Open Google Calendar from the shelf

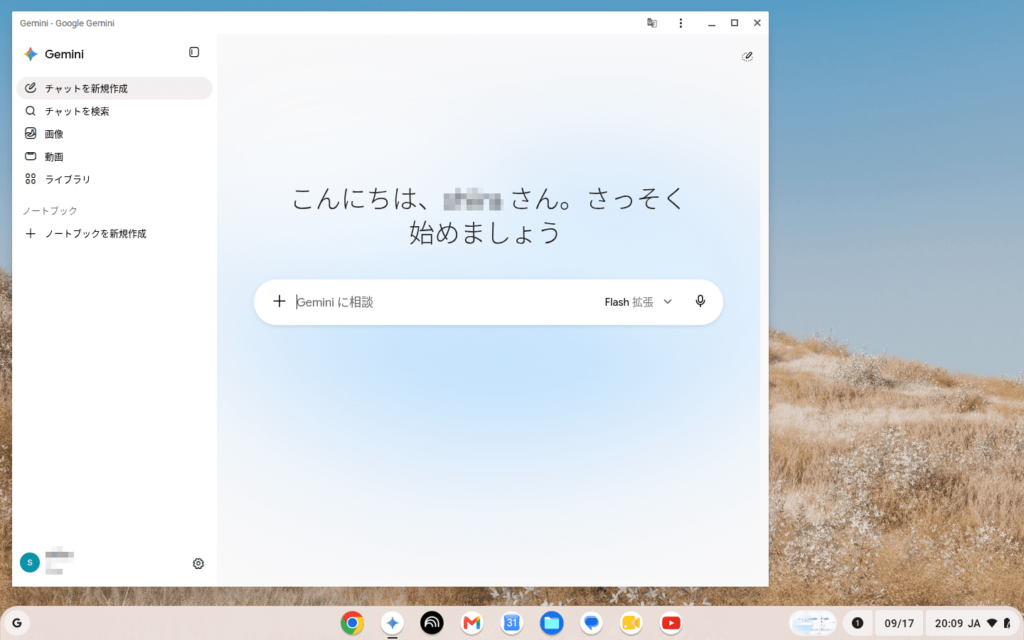coord(512,623)
